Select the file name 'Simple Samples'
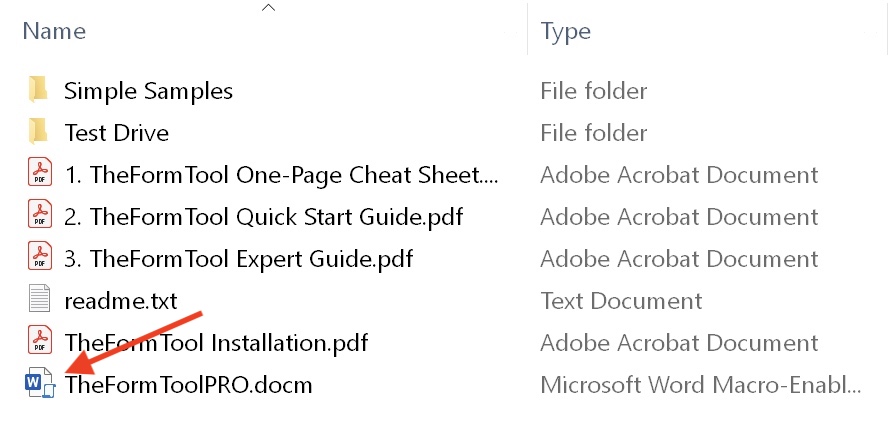This screenshot has height=430, width=896. click(x=149, y=91)
